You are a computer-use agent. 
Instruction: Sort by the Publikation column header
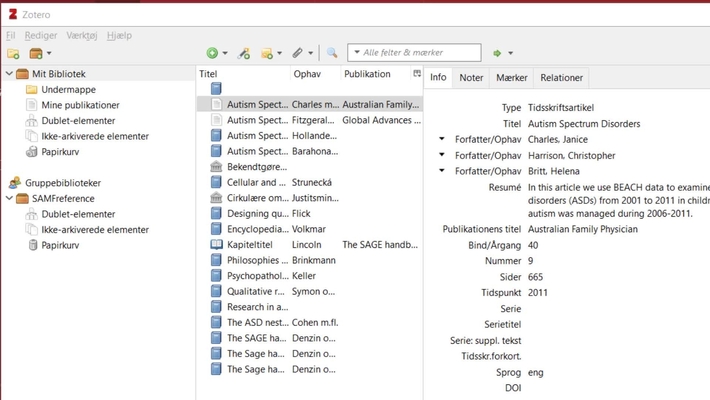(375, 74)
